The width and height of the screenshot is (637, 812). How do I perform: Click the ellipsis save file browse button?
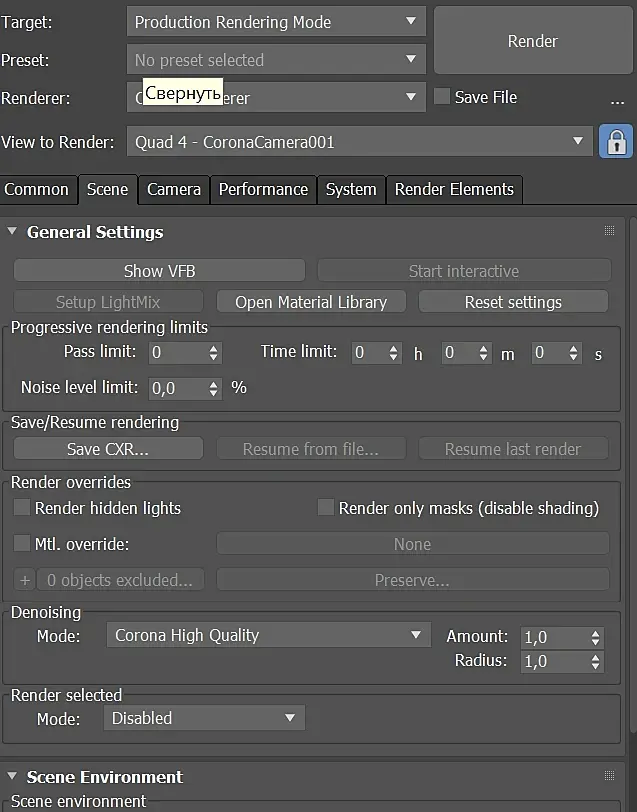(x=617, y=99)
